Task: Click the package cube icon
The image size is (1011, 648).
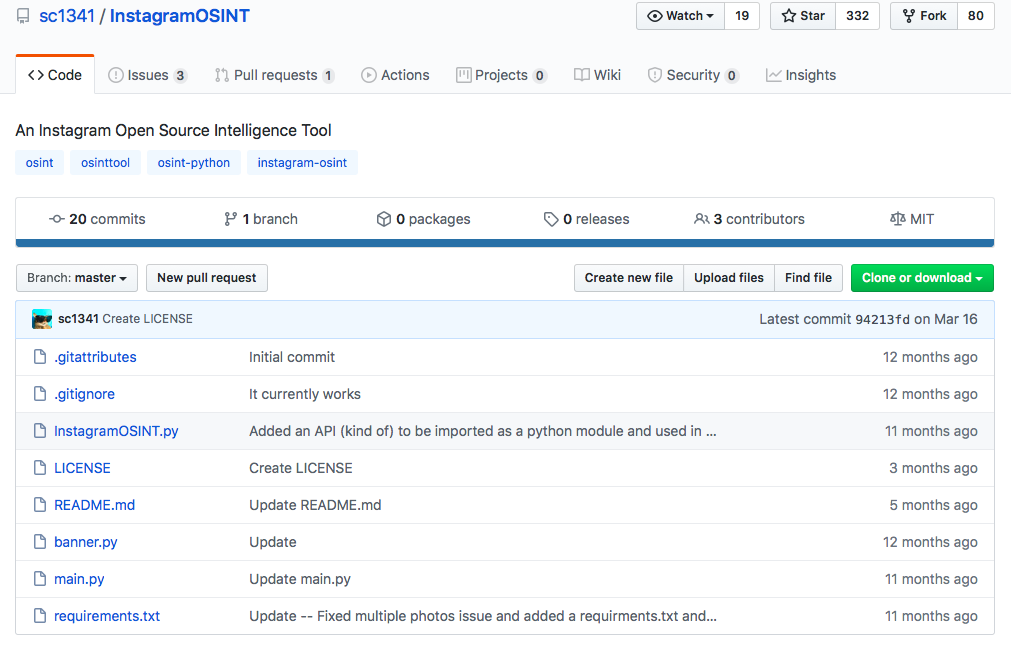Action: tap(384, 219)
